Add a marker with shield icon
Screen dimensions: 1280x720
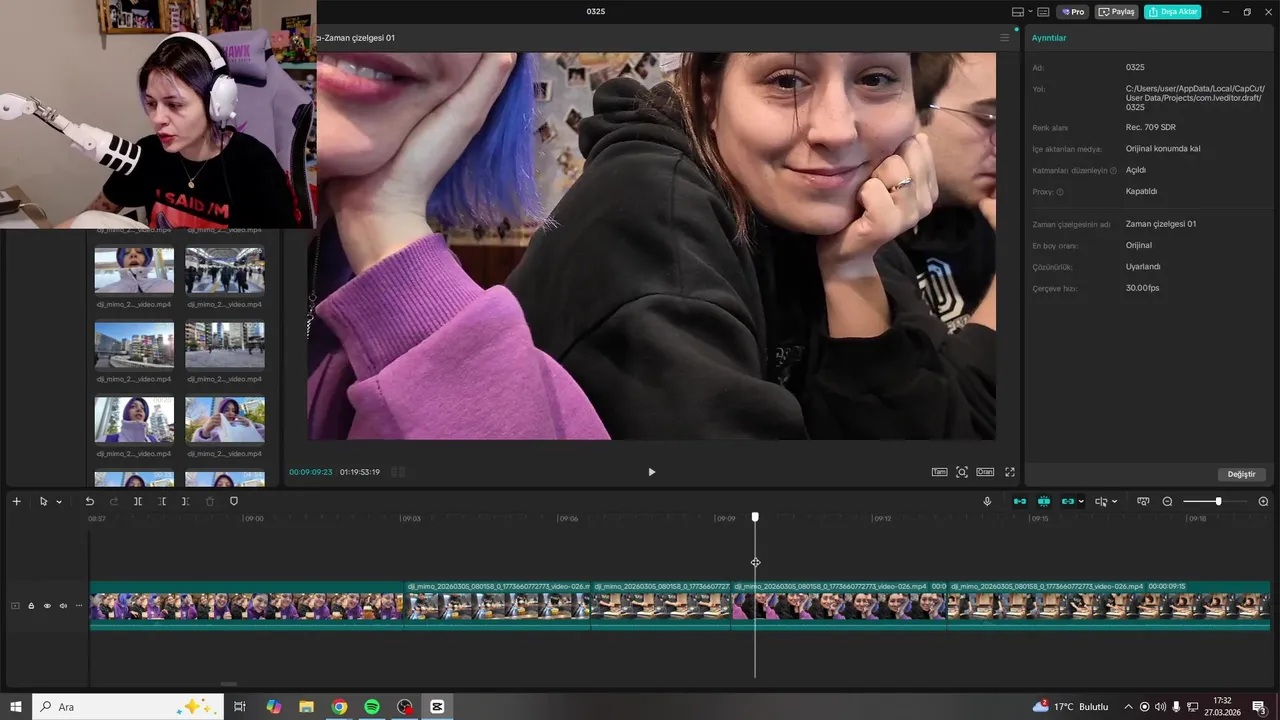234,501
